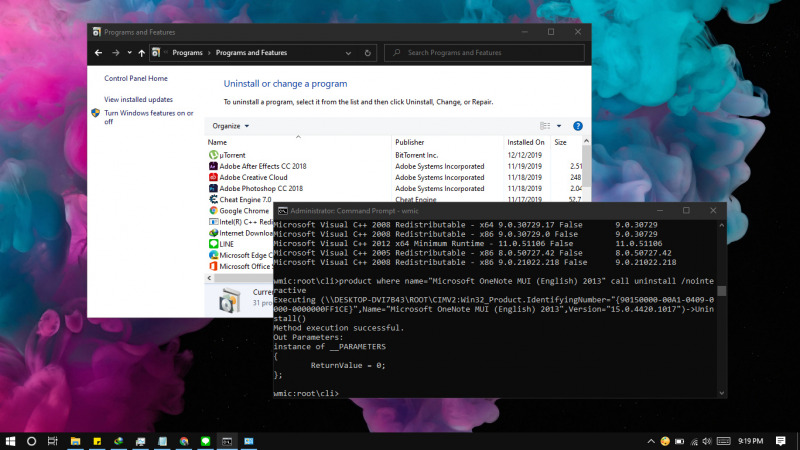Click the 12/12/2019 installed date
The height and width of the screenshot is (450, 800).
coord(524,155)
